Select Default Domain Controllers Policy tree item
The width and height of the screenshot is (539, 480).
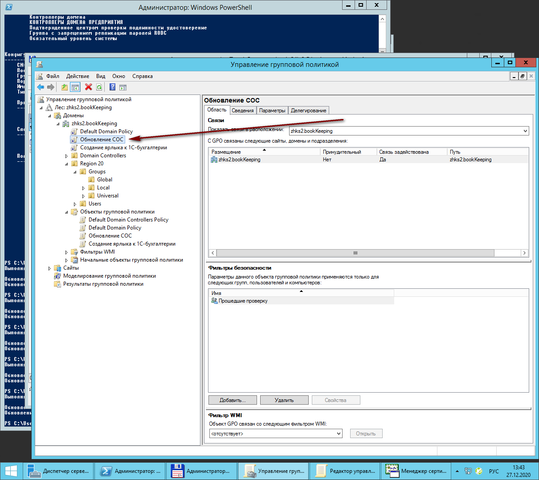pyautogui.click(x=128, y=220)
